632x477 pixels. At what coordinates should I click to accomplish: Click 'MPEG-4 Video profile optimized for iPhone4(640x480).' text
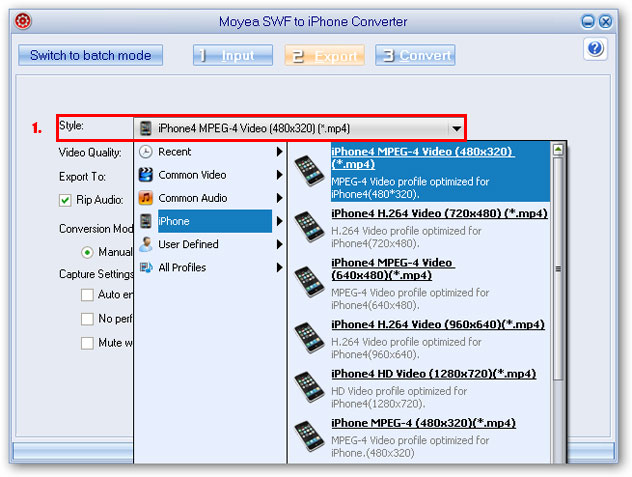pyautogui.click(x=410, y=299)
